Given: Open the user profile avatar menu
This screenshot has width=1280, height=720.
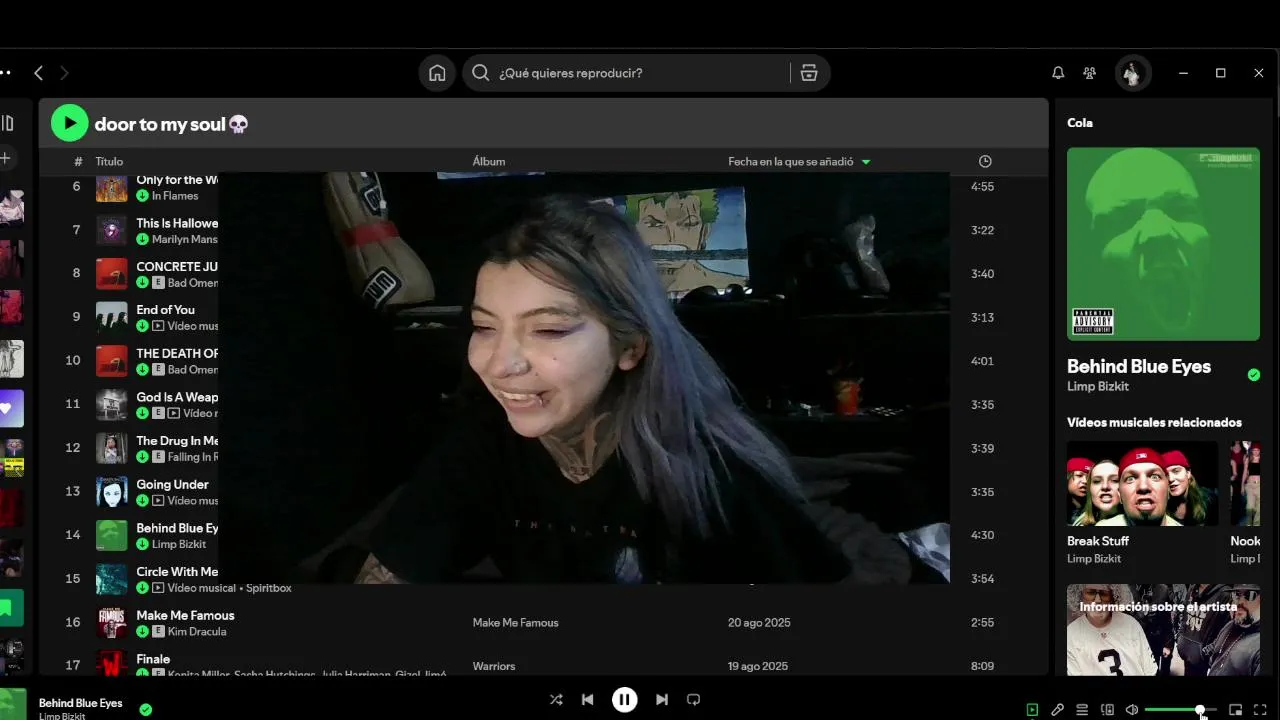Looking at the screenshot, I should coord(1133,73).
